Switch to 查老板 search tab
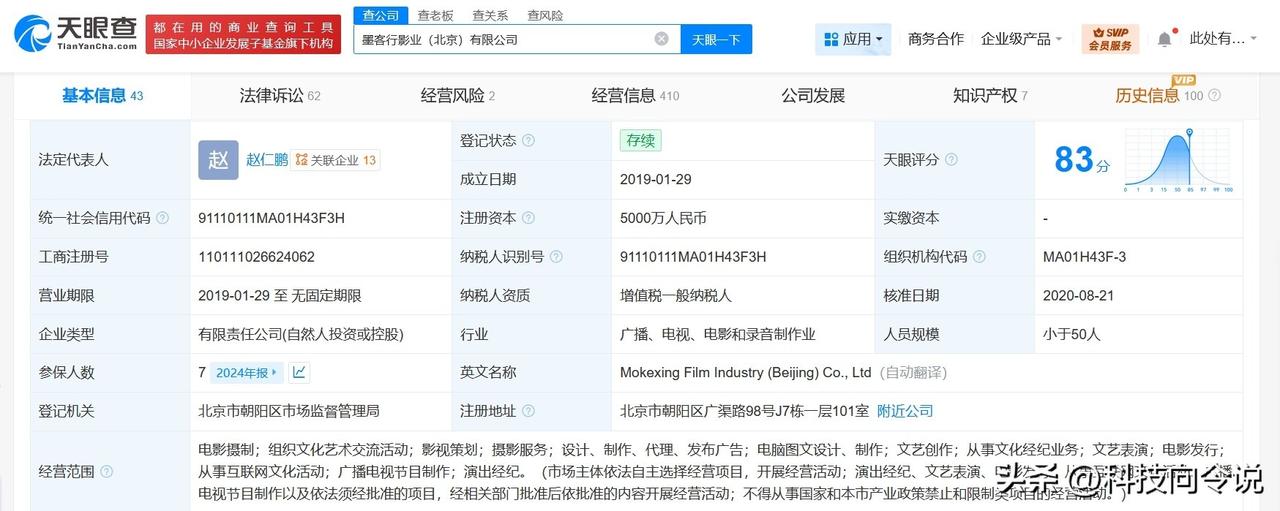The image size is (1280, 511). tap(435, 15)
